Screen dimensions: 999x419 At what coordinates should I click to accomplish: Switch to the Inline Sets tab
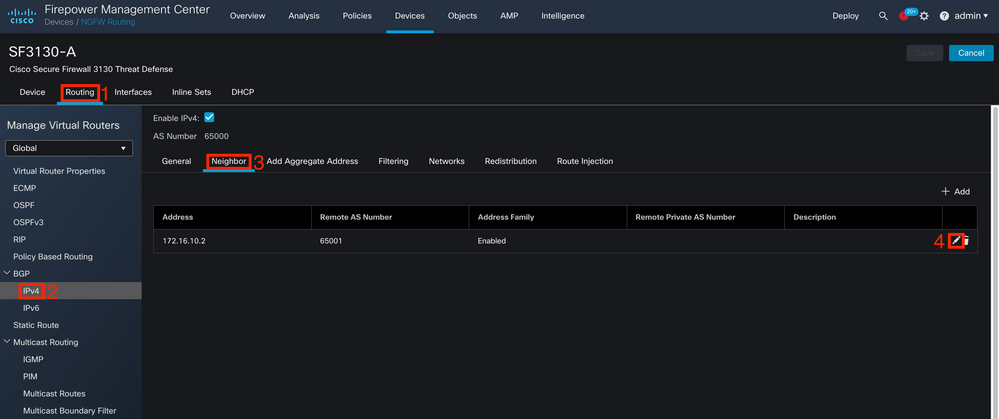coord(191,92)
